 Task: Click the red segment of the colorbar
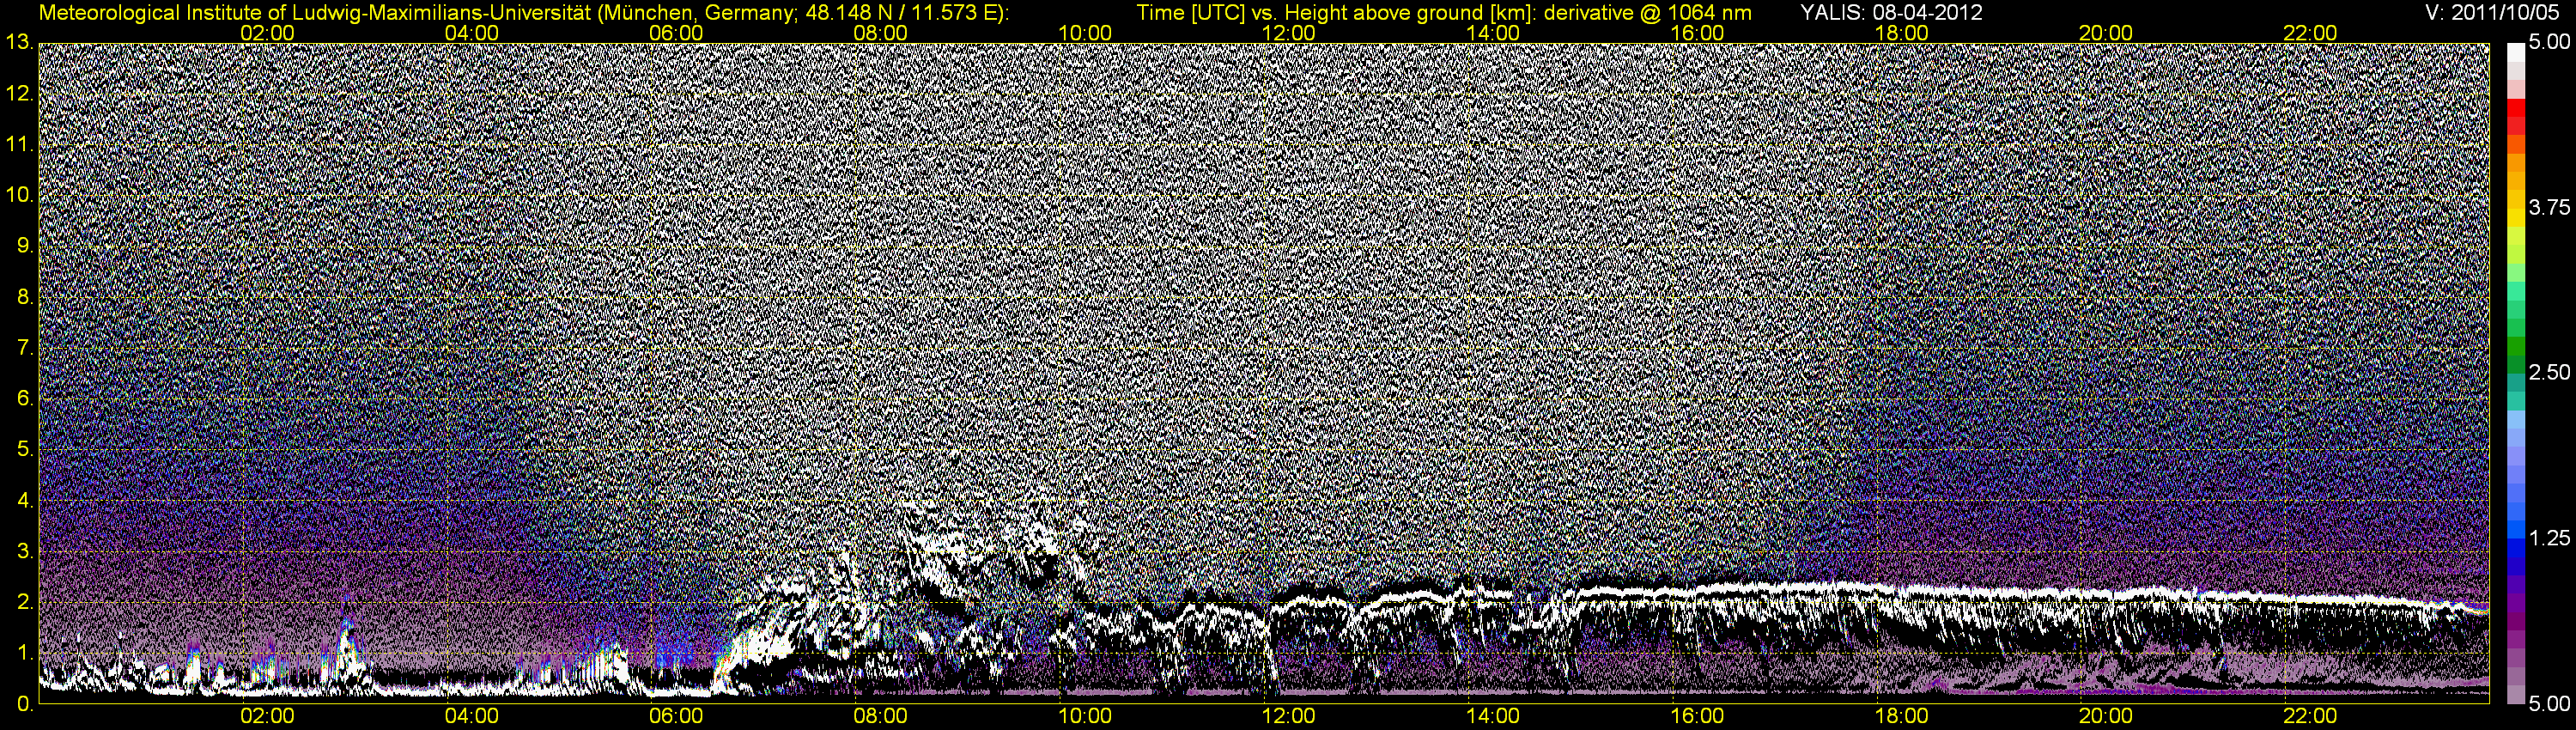pyautogui.click(x=2515, y=107)
